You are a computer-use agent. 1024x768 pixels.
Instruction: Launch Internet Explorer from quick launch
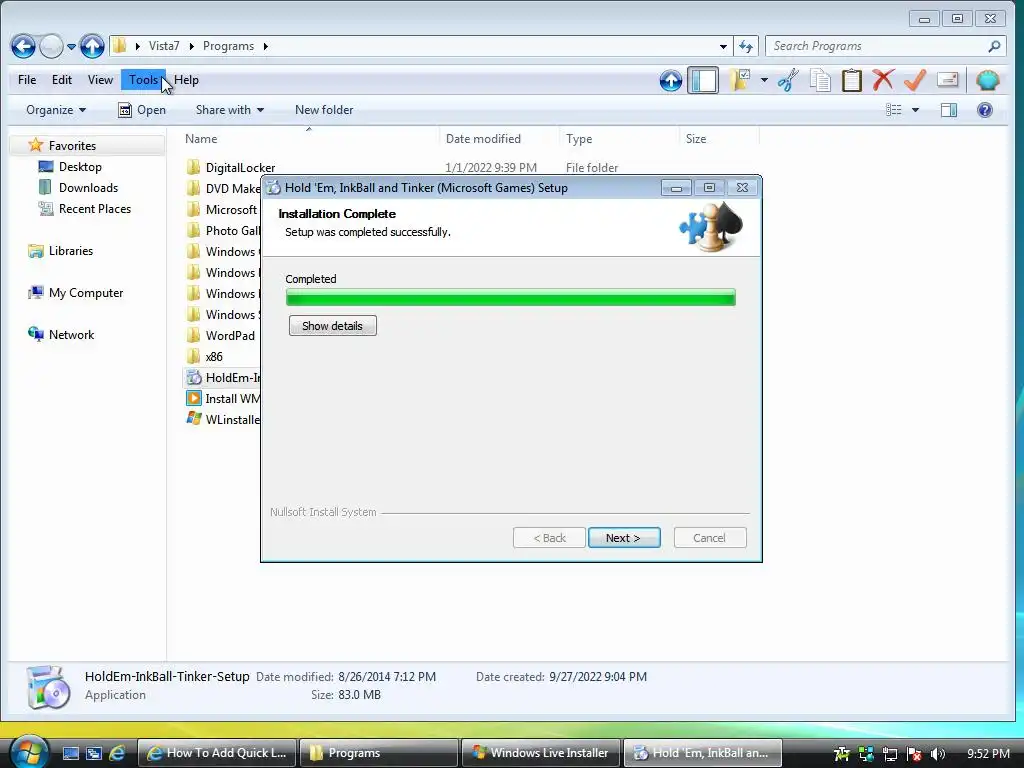pyautogui.click(x=117, y=753)
